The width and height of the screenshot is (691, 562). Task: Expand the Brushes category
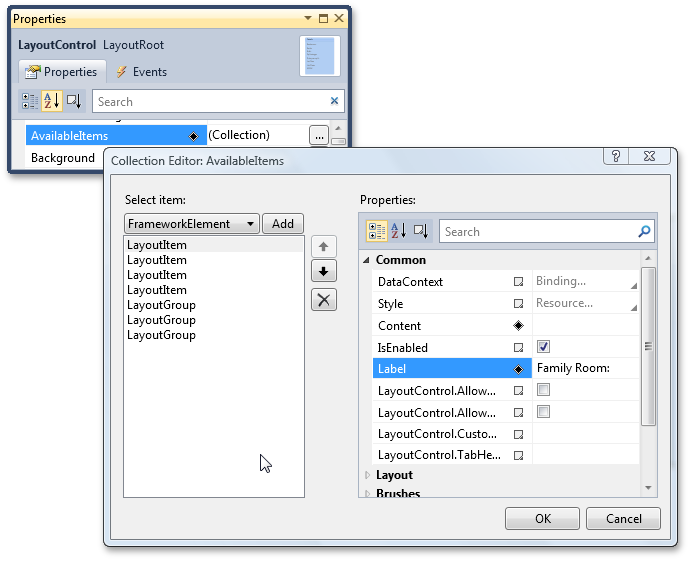367,493
